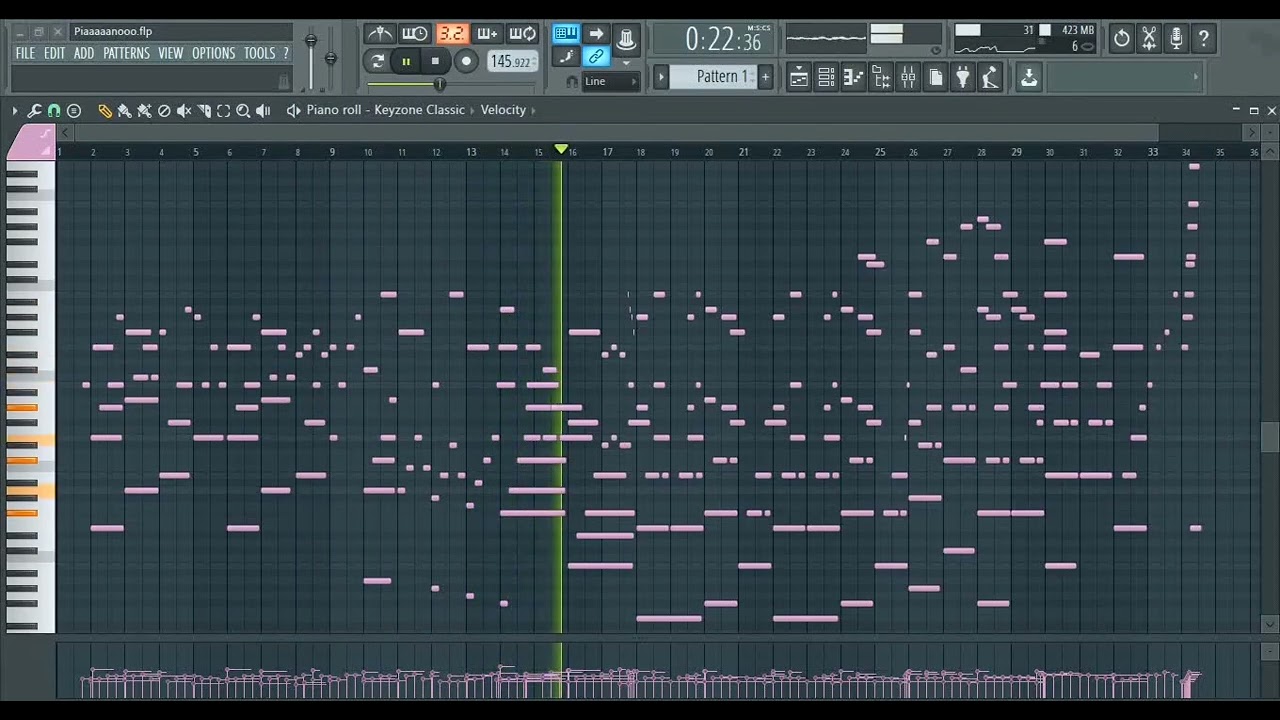Toggle the 3.2 countdown before recording
Image resolution: width=1280 pixels, height=720 pixels.
[452, 34]
